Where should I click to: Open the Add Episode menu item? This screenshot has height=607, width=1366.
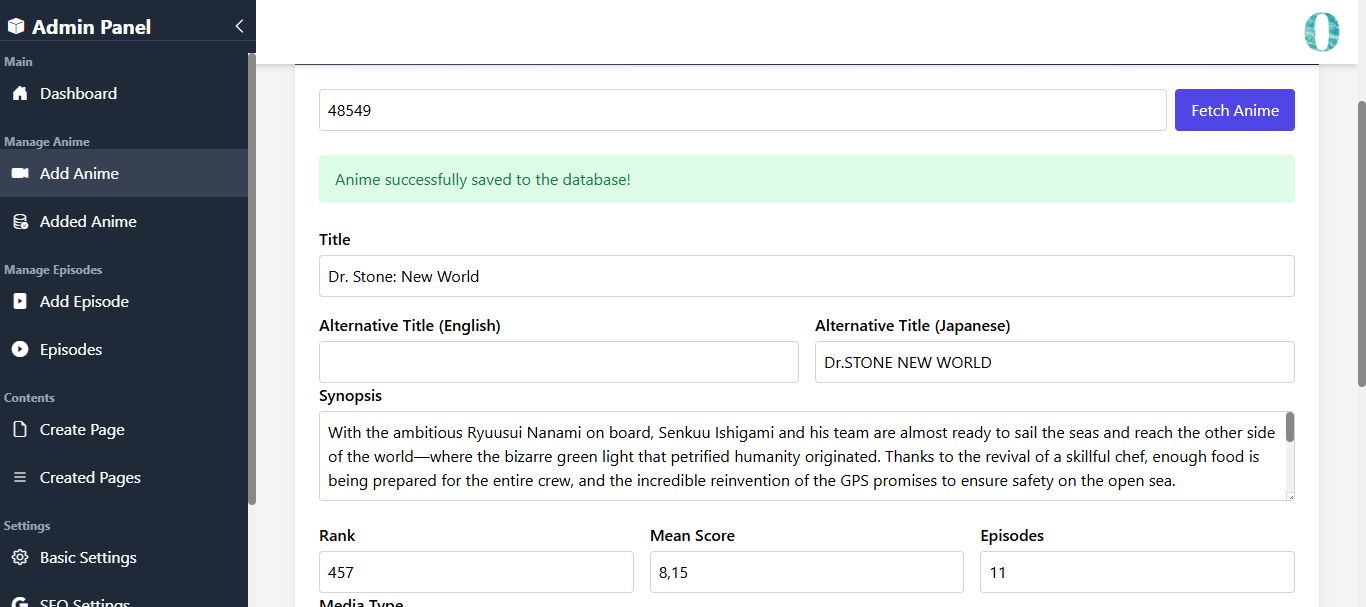(x=124, y=301)
